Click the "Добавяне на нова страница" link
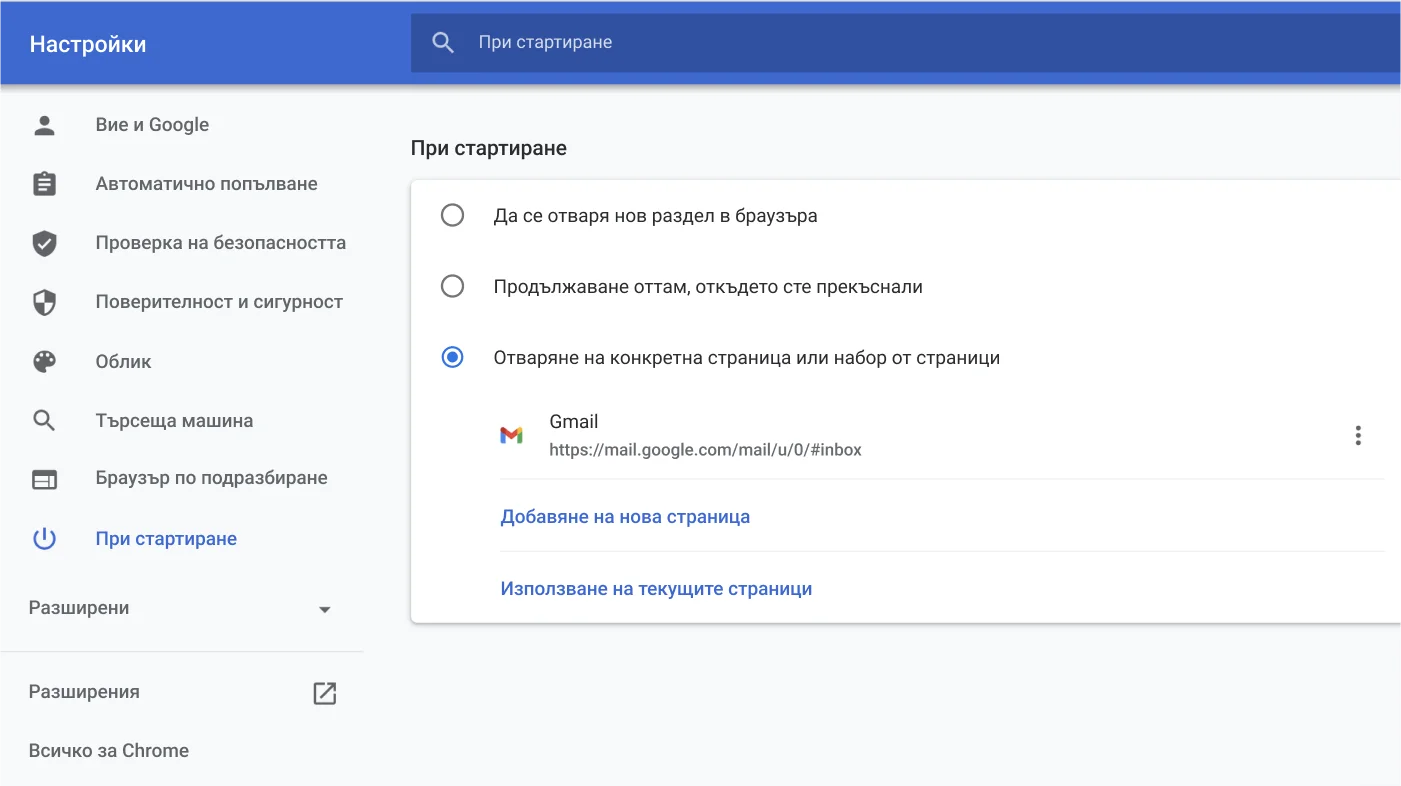 (625, 516)
